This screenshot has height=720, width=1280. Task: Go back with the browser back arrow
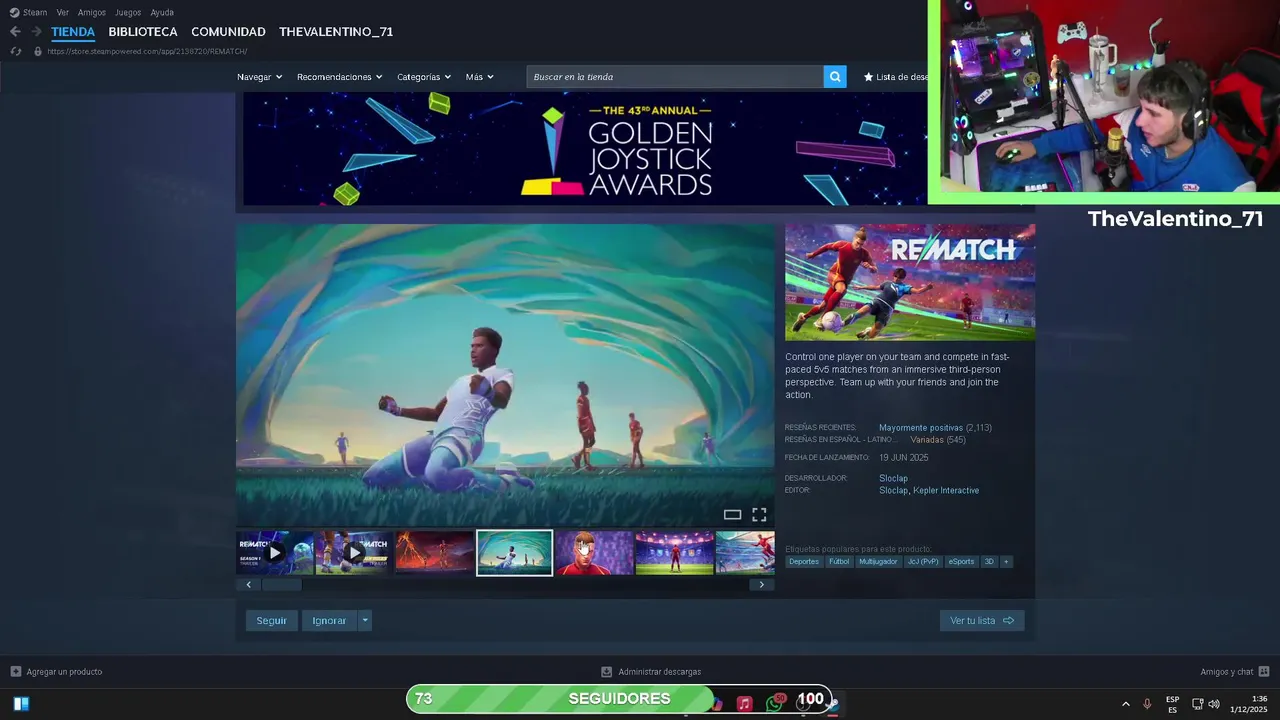click(x=15, y=32)
